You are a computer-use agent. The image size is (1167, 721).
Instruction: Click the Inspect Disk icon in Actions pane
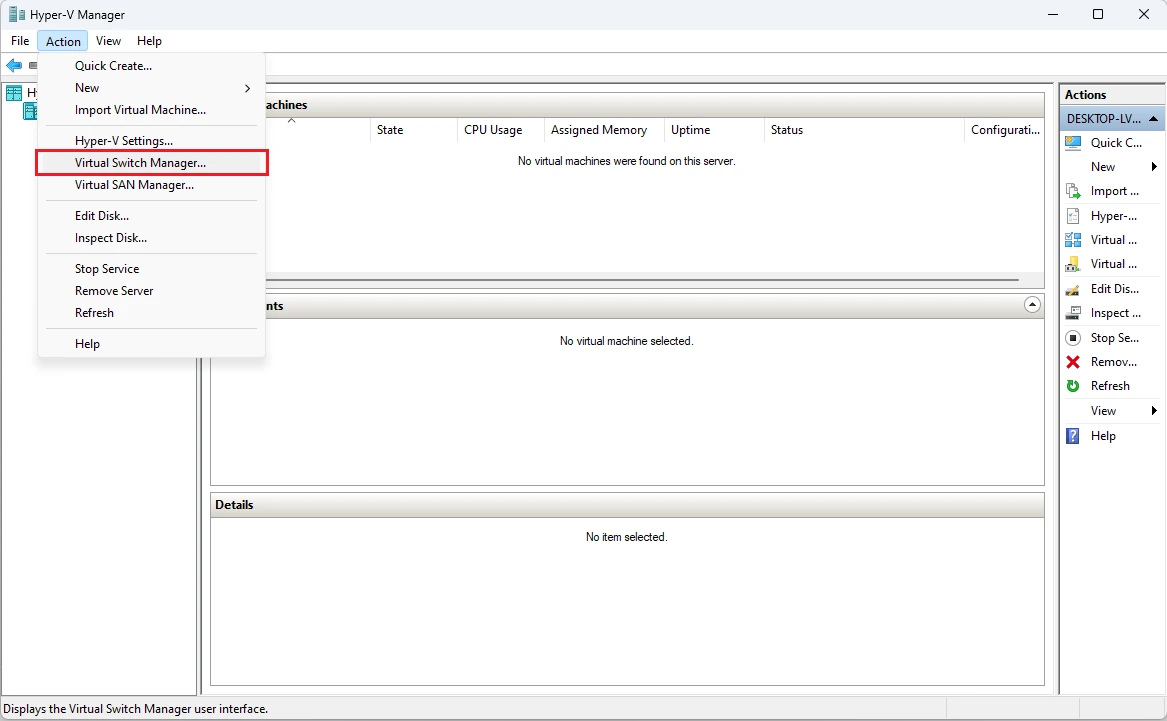coord(1072,313)
